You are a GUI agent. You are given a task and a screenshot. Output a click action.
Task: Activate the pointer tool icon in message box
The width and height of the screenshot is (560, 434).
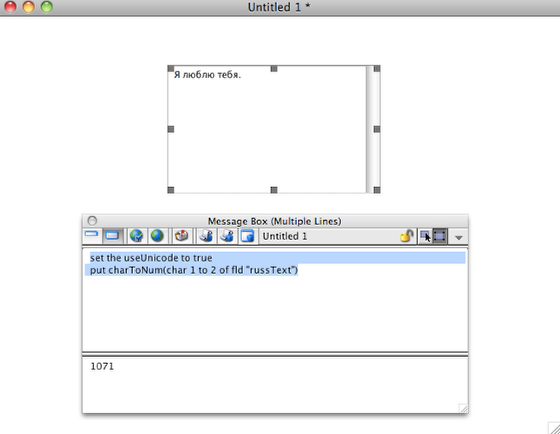tap(425, 236)
